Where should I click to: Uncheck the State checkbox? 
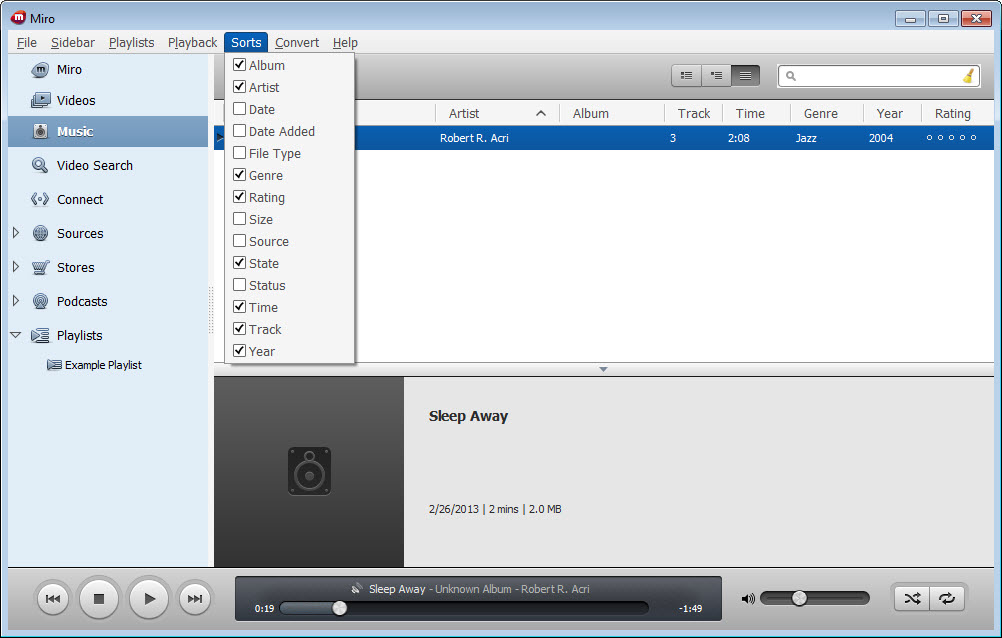[x=240, y=263]
